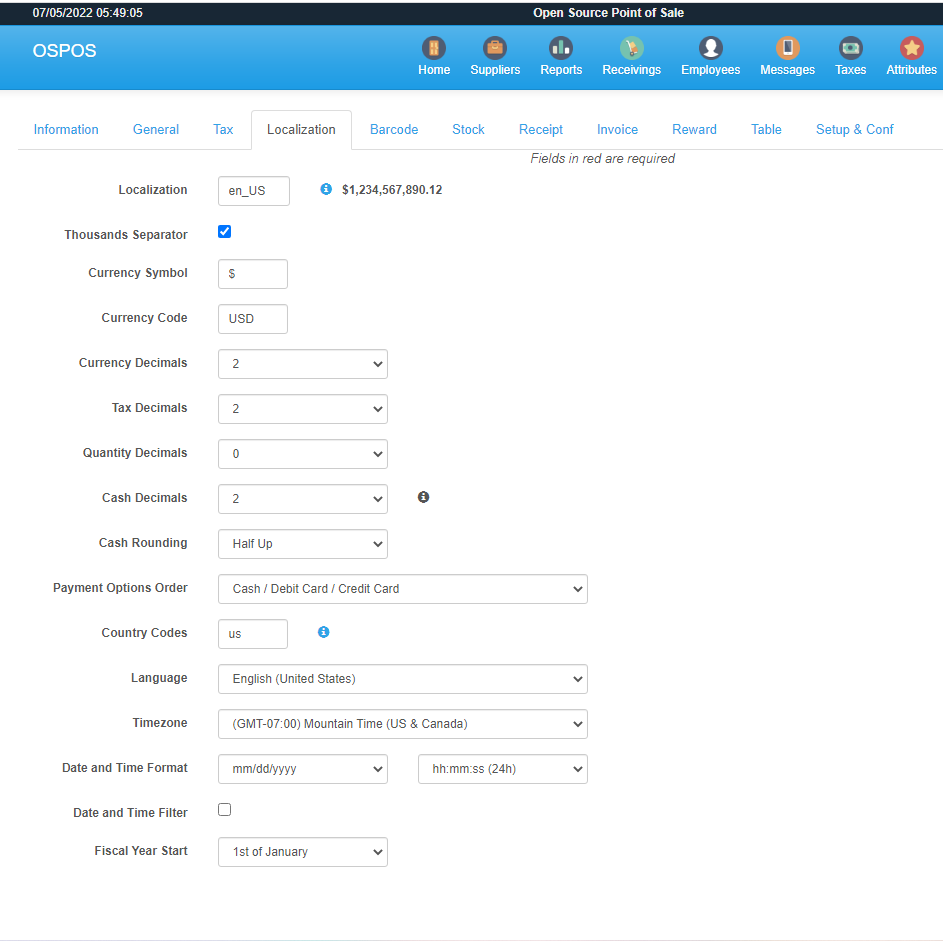Toggle the Thousands Separator checkbox

(x=224, y=231)
